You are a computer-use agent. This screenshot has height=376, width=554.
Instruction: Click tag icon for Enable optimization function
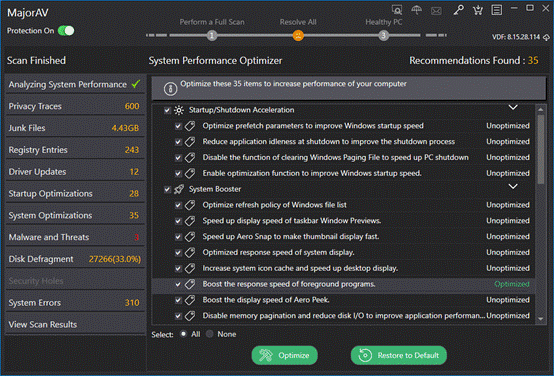pos(190,174)
